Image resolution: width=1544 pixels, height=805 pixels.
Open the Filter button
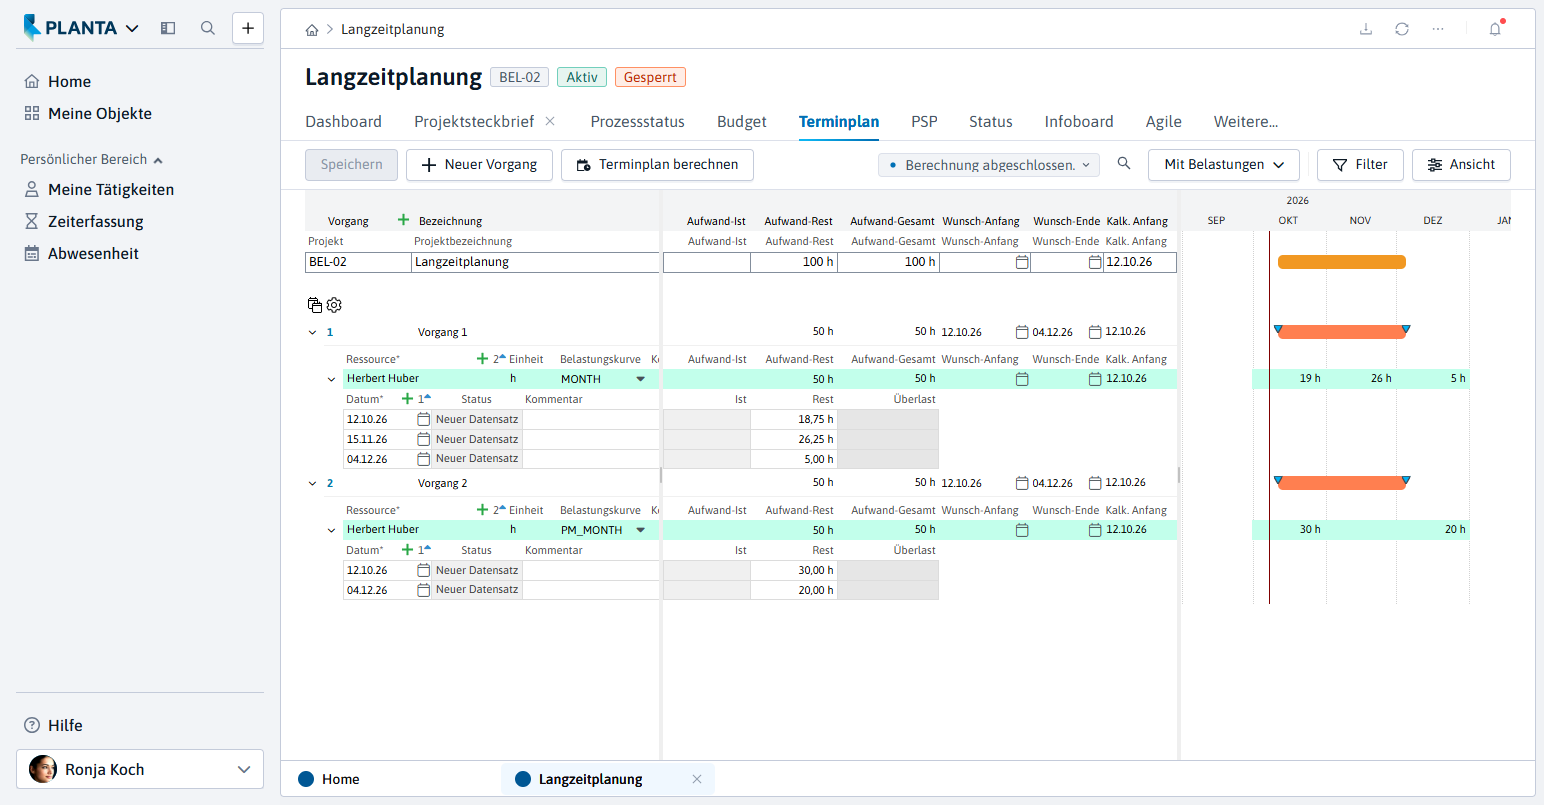1360,165
